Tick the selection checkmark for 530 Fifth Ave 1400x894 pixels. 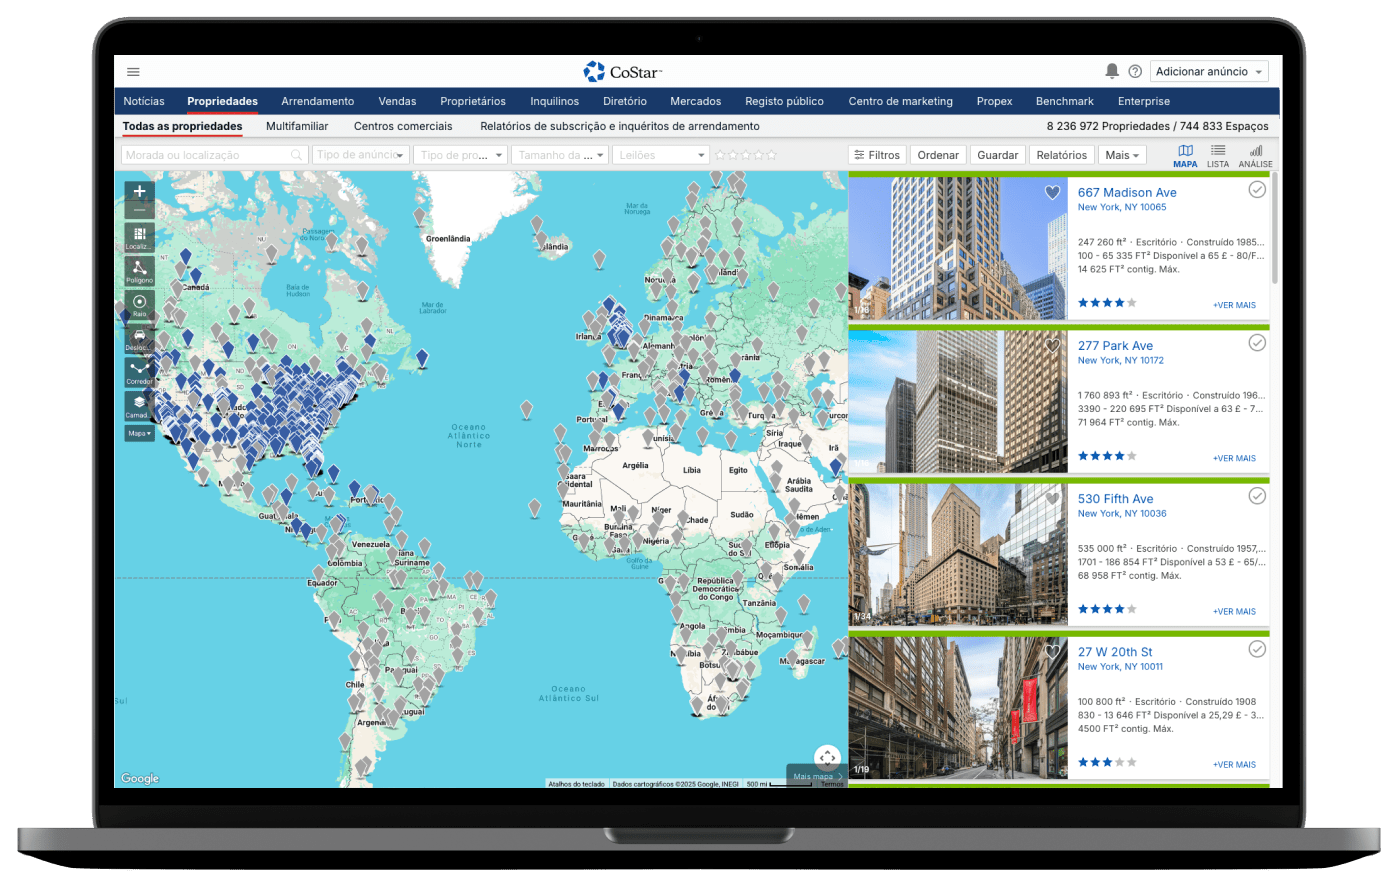(x=1257, y=496)
